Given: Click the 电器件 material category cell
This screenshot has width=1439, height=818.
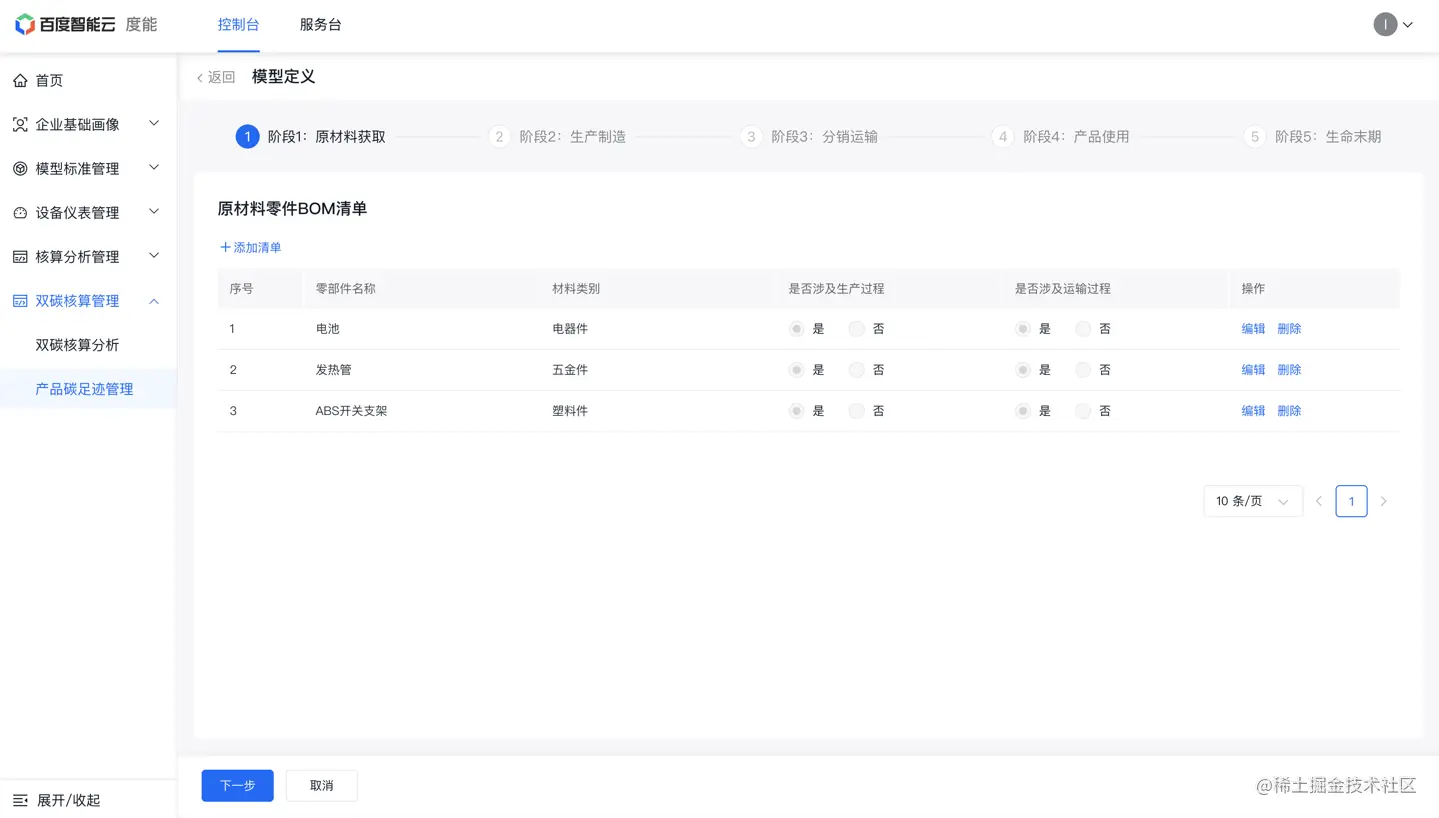Looking at the screenshot, I should coord(570,329).
